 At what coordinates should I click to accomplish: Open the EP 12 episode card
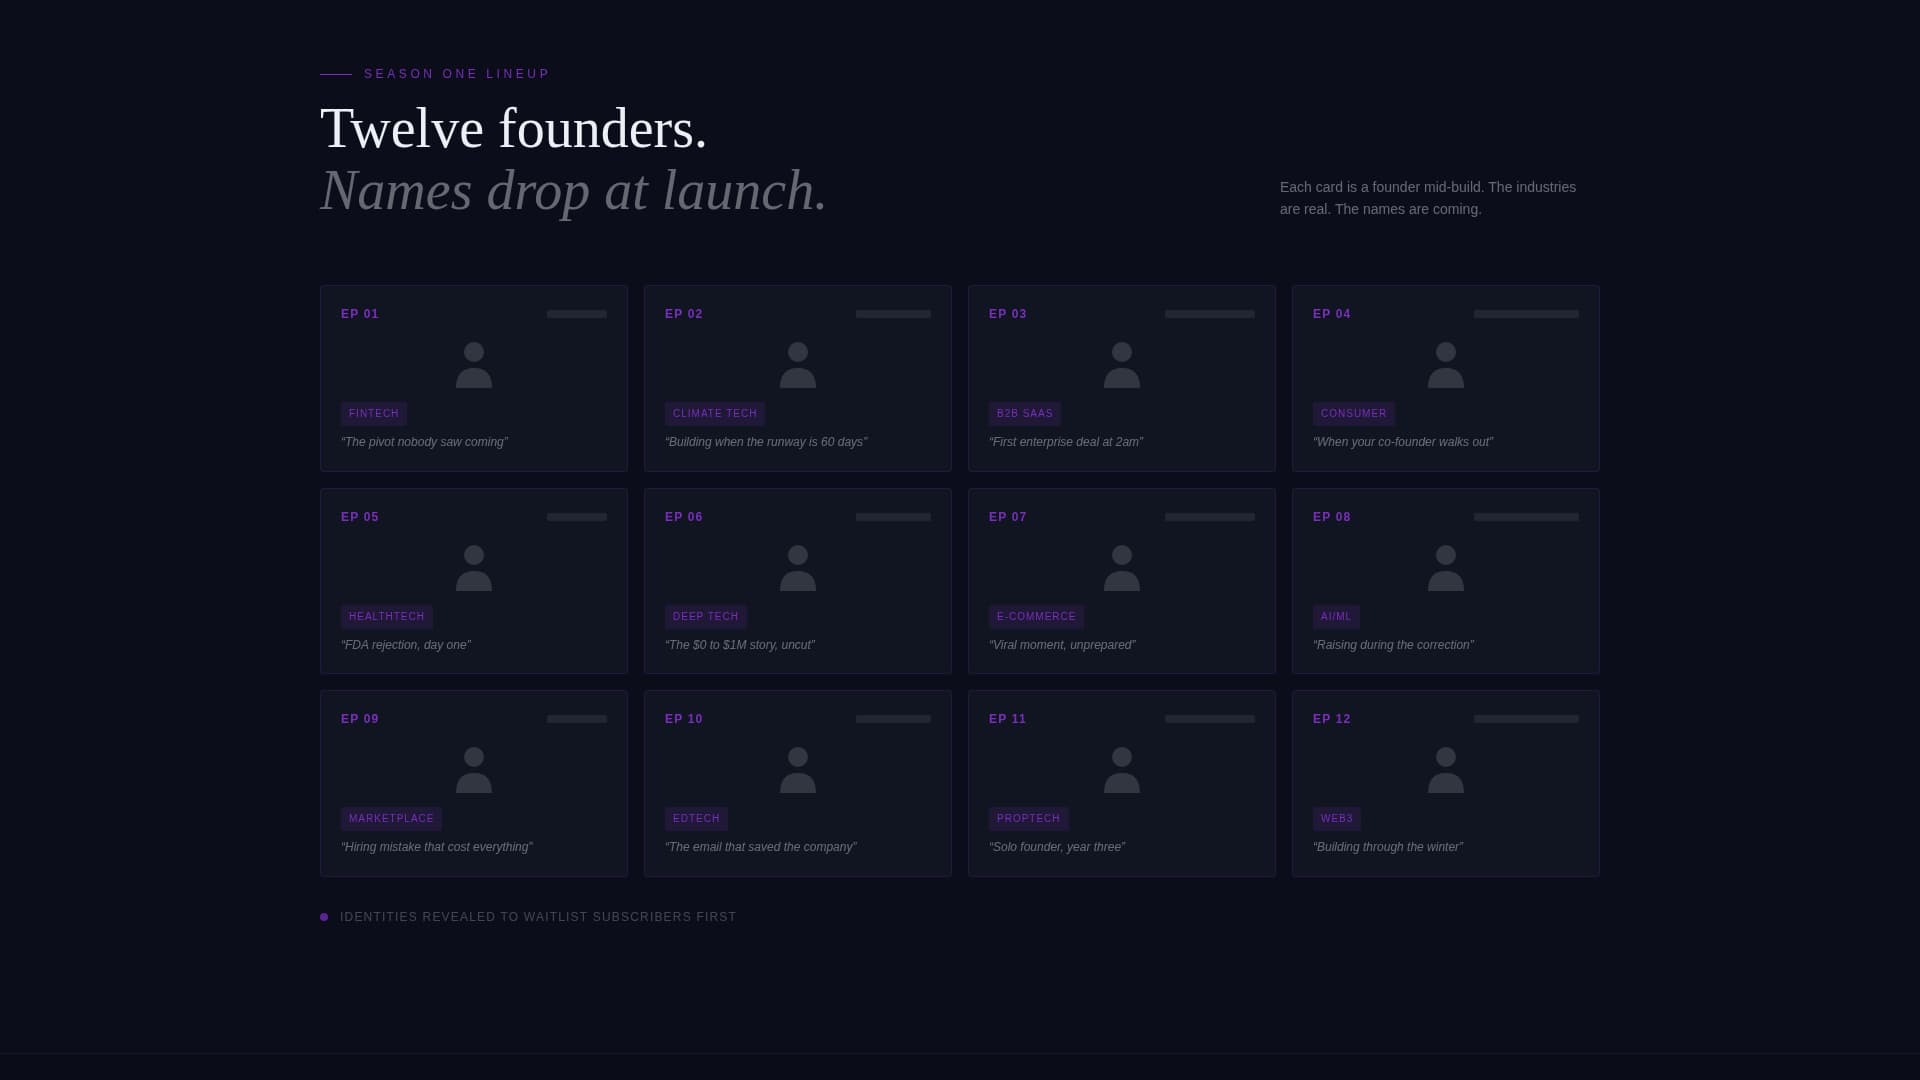(x=1445, y=783)
